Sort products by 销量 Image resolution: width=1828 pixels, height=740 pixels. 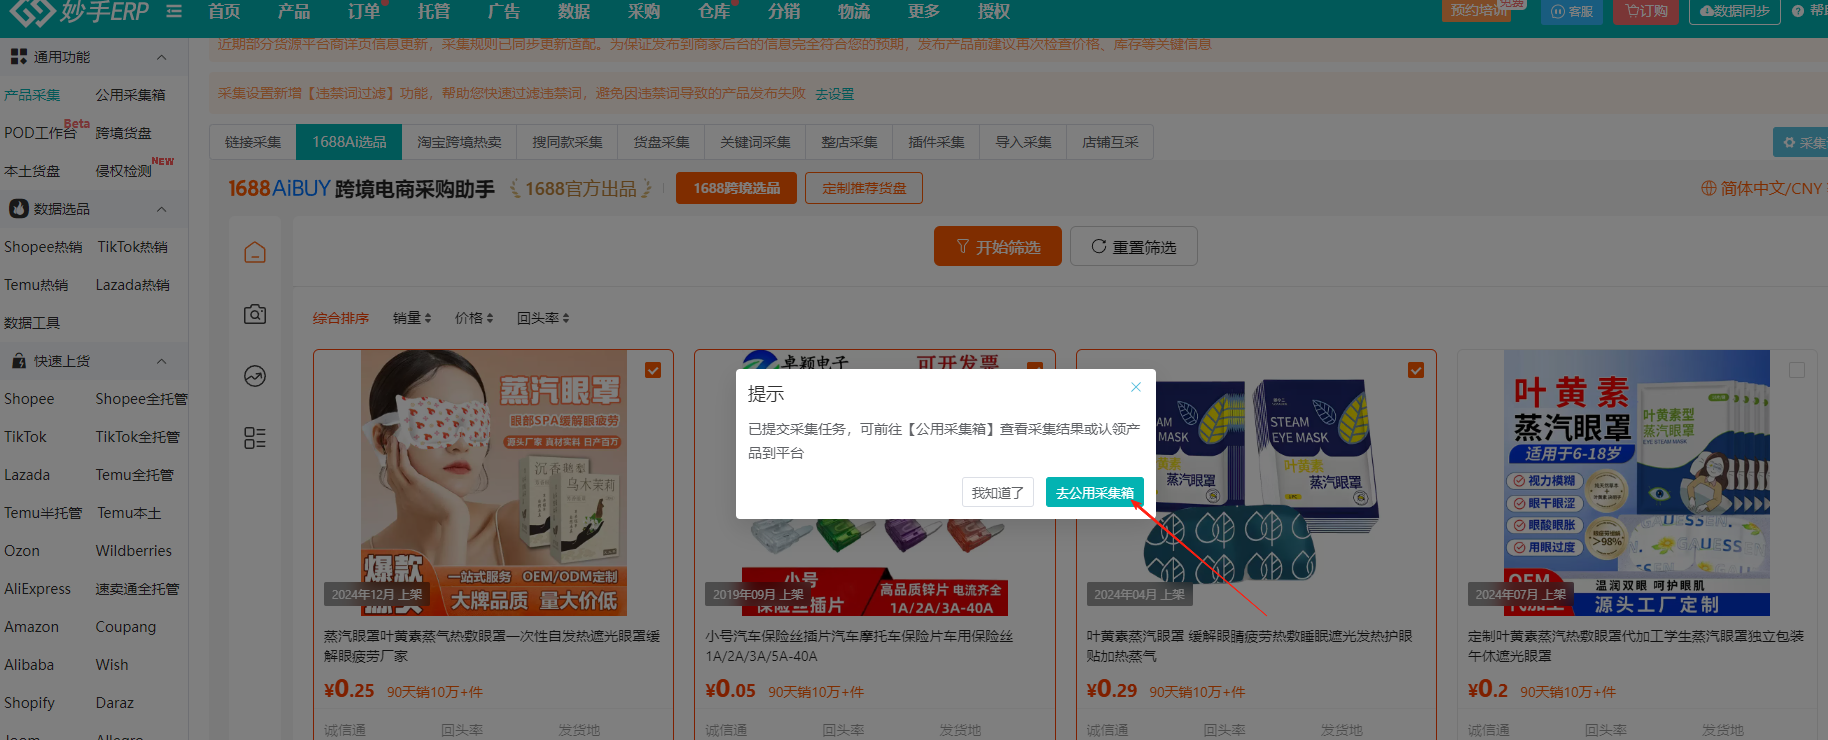tap(411, 318)
